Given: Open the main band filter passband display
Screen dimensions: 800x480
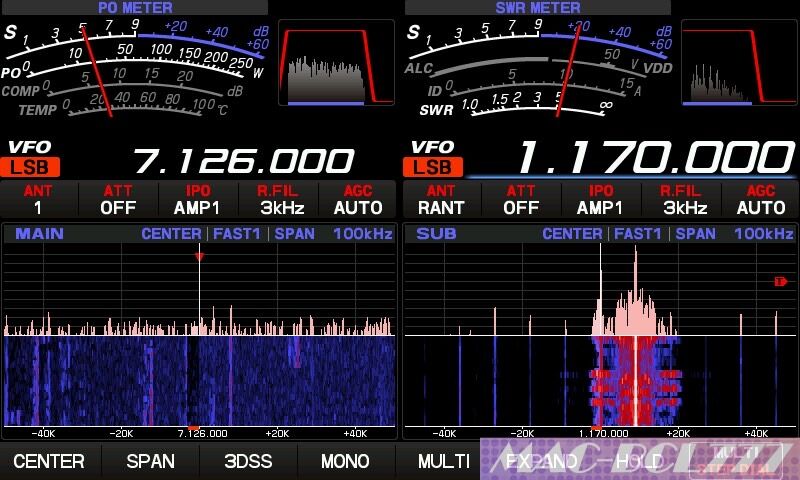Looking at the screenshot, I should (337, 63).
